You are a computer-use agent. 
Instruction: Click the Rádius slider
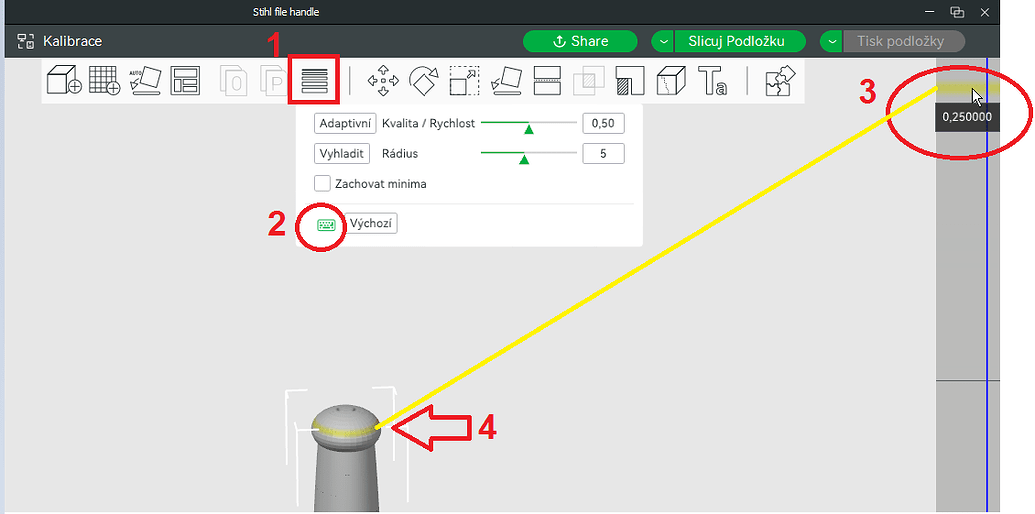[529, 154]
